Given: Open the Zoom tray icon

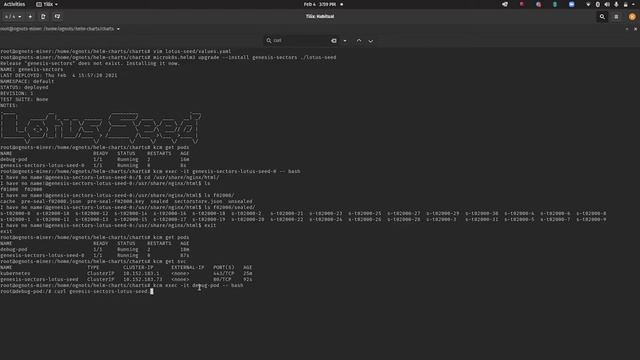Looking at the screenshot, I should tap(571, 4).
